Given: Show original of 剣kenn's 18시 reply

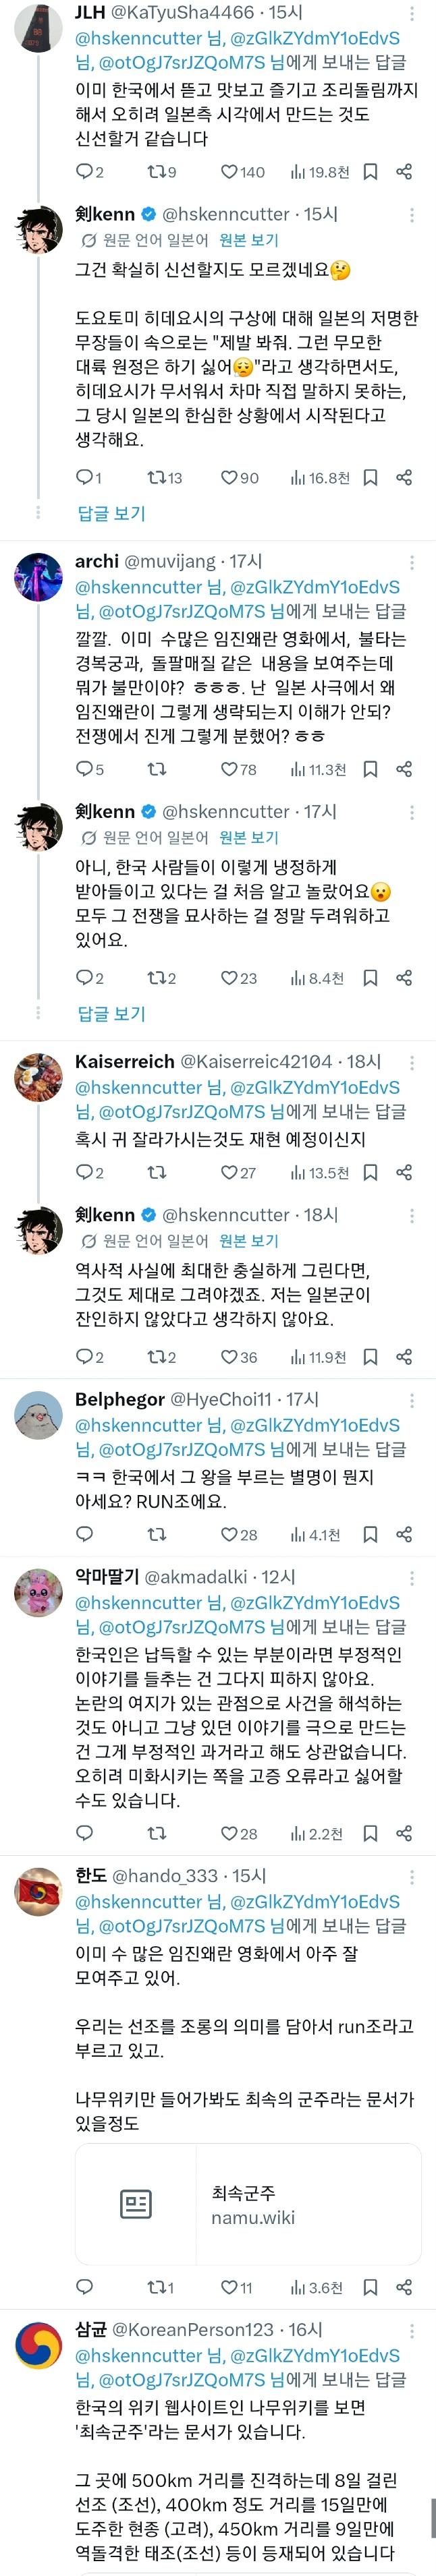Looking at the screenshot, I should click(249, 1241).
